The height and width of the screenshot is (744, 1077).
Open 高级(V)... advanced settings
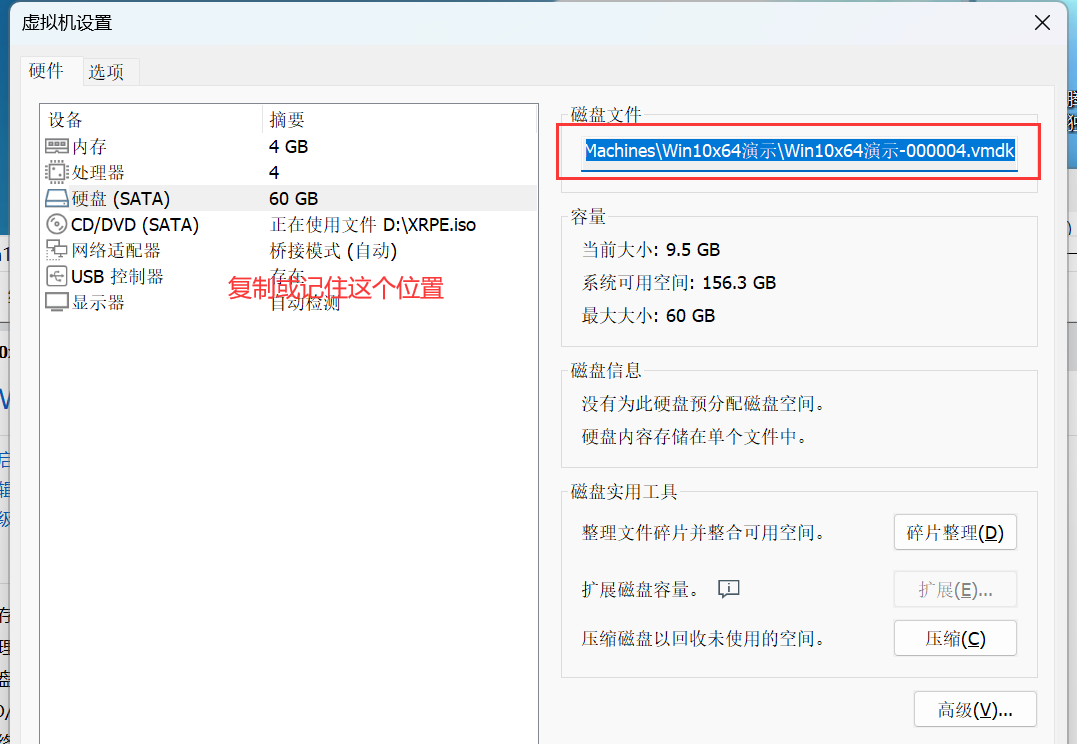coord(975,710)
